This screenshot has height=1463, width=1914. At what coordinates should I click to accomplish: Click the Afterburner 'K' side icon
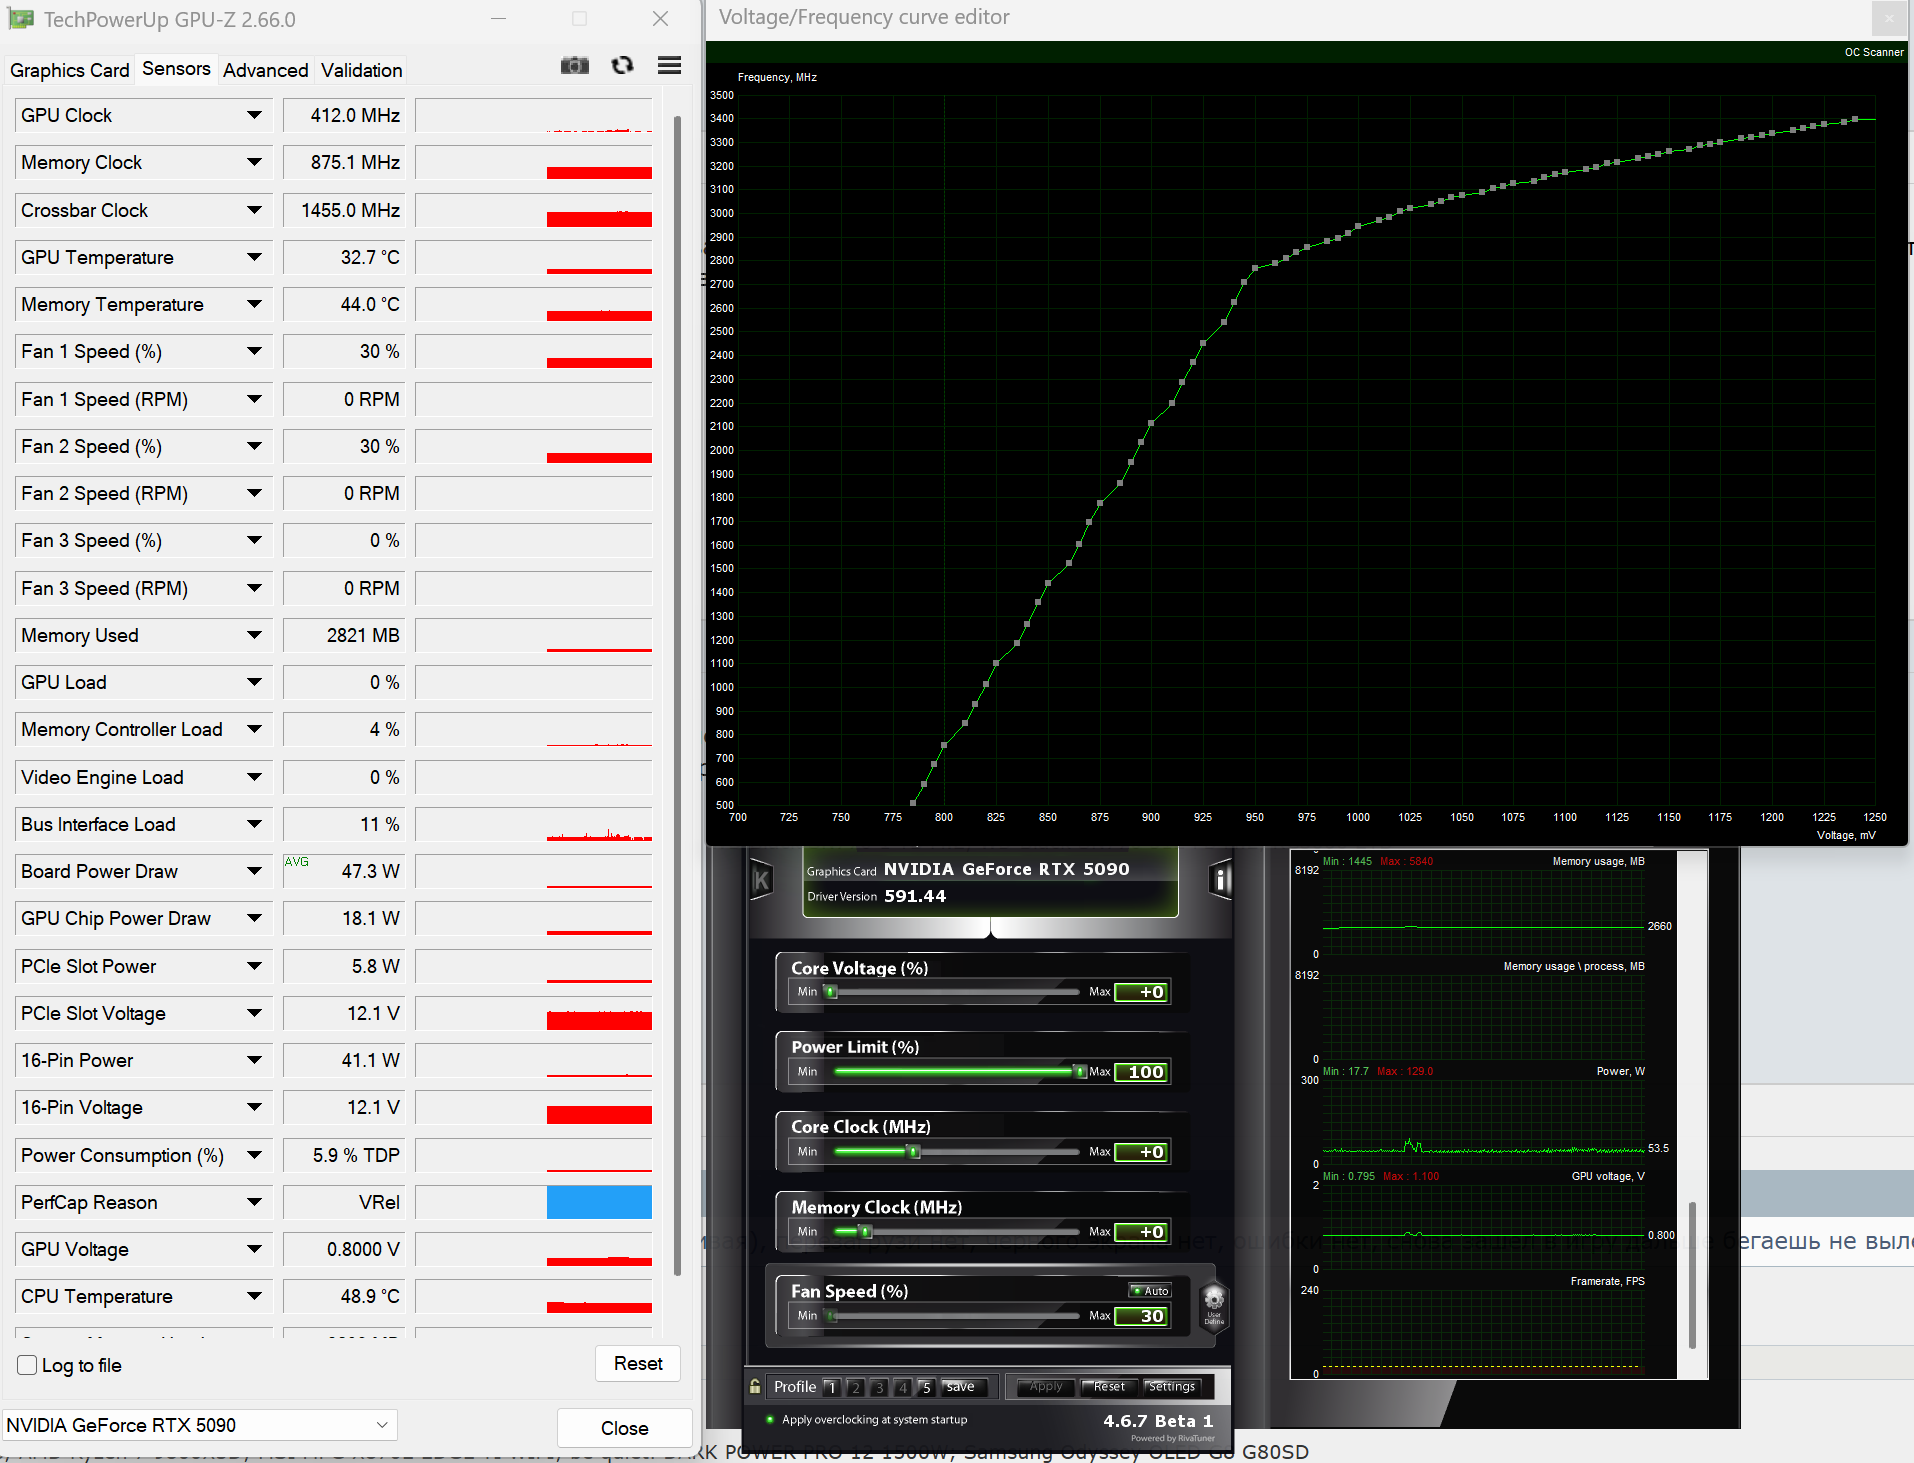(x=761, y=880)
